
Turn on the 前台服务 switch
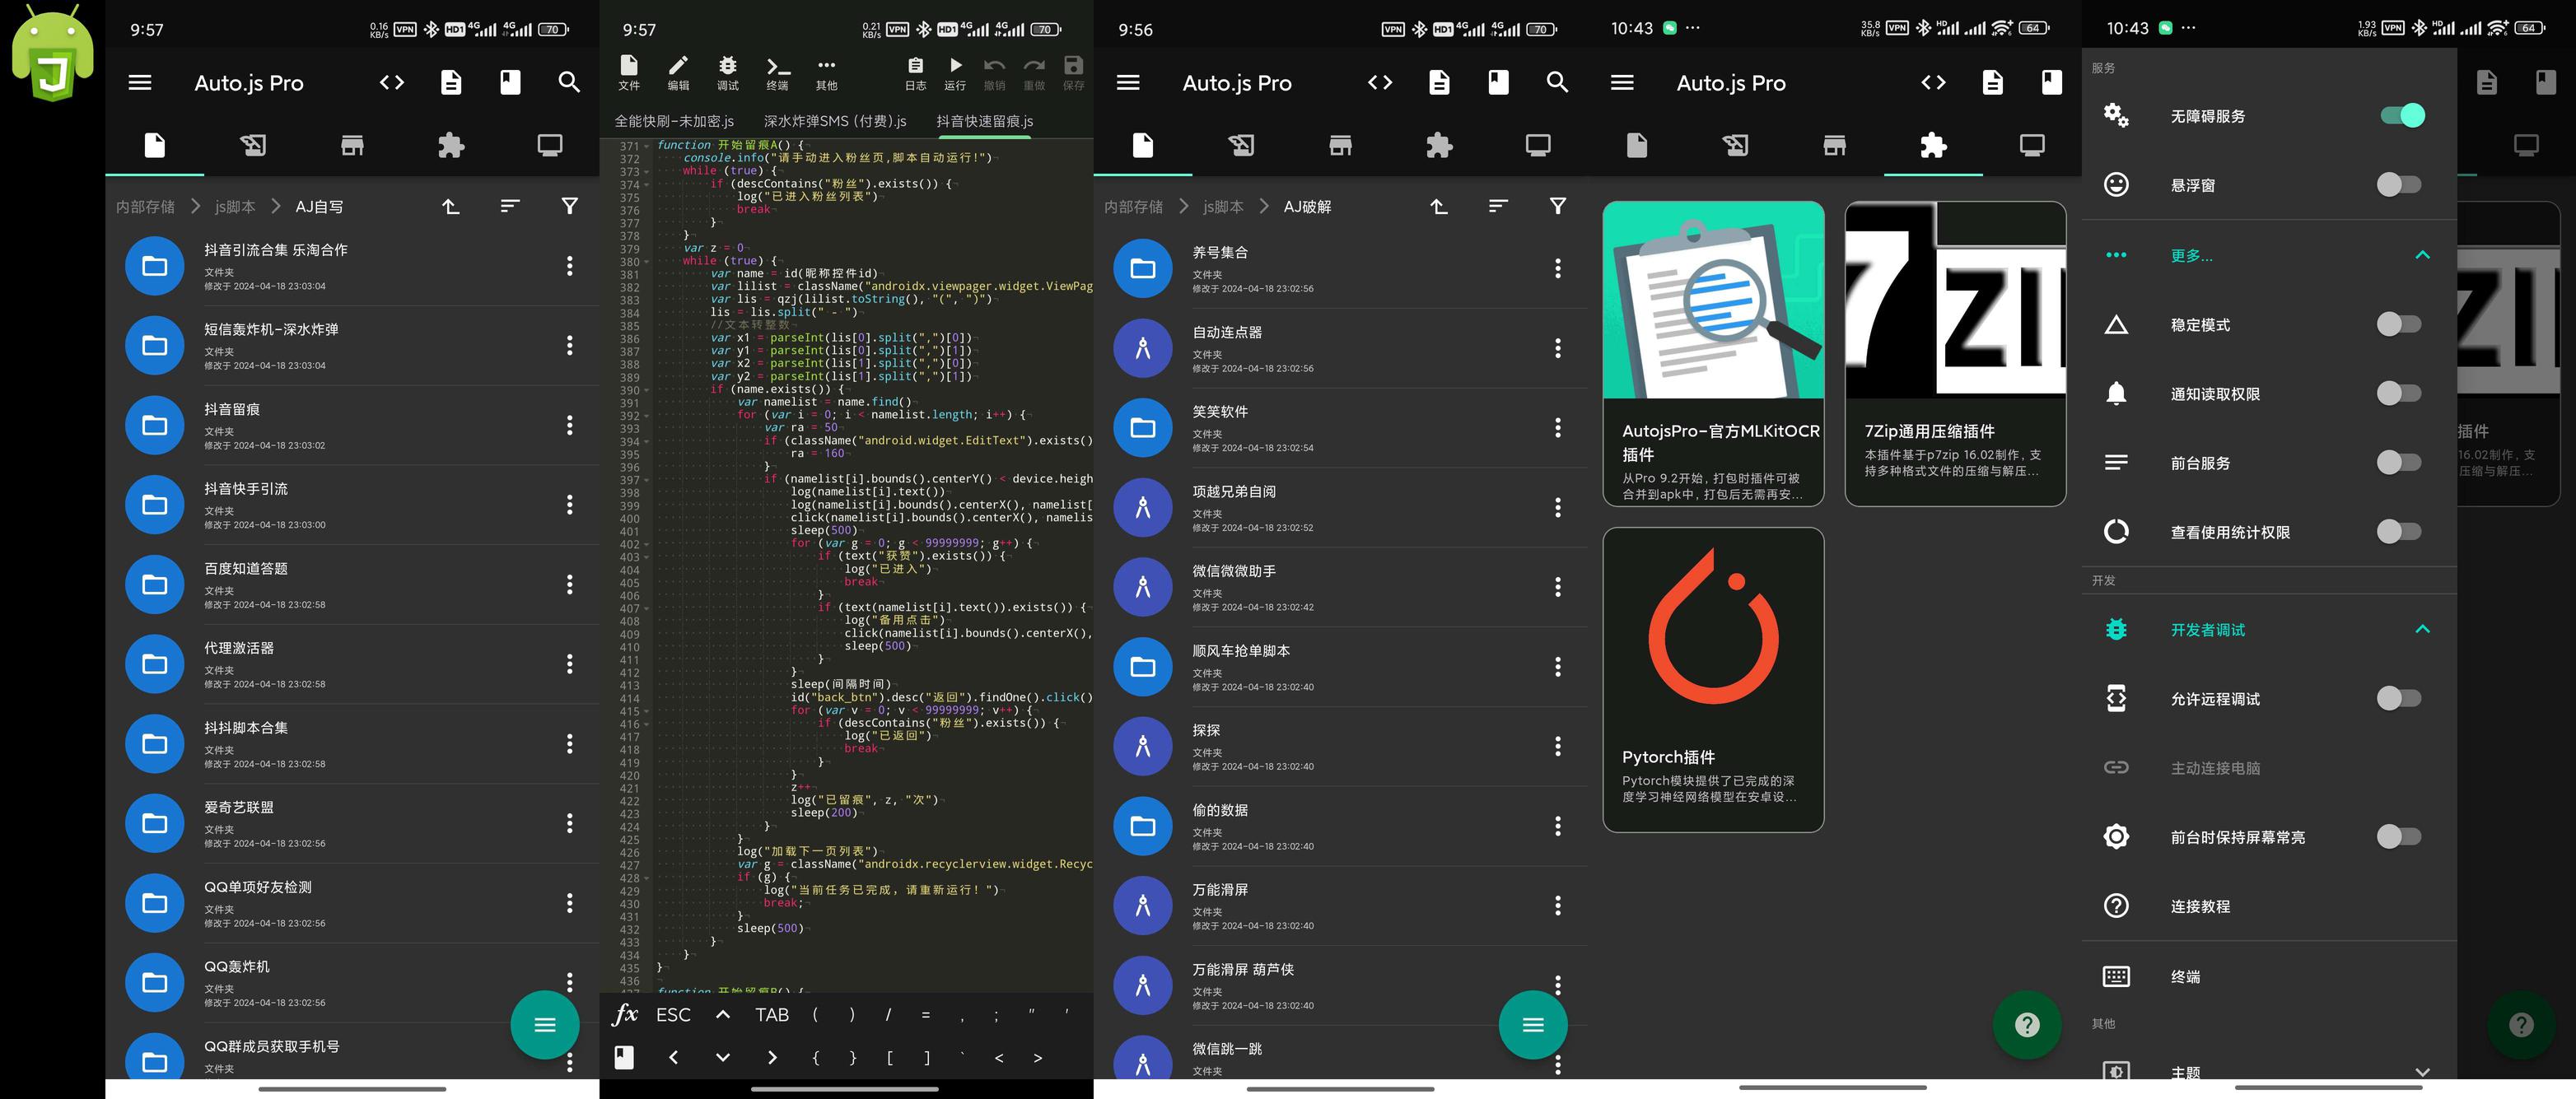(x=2399, y=462)
